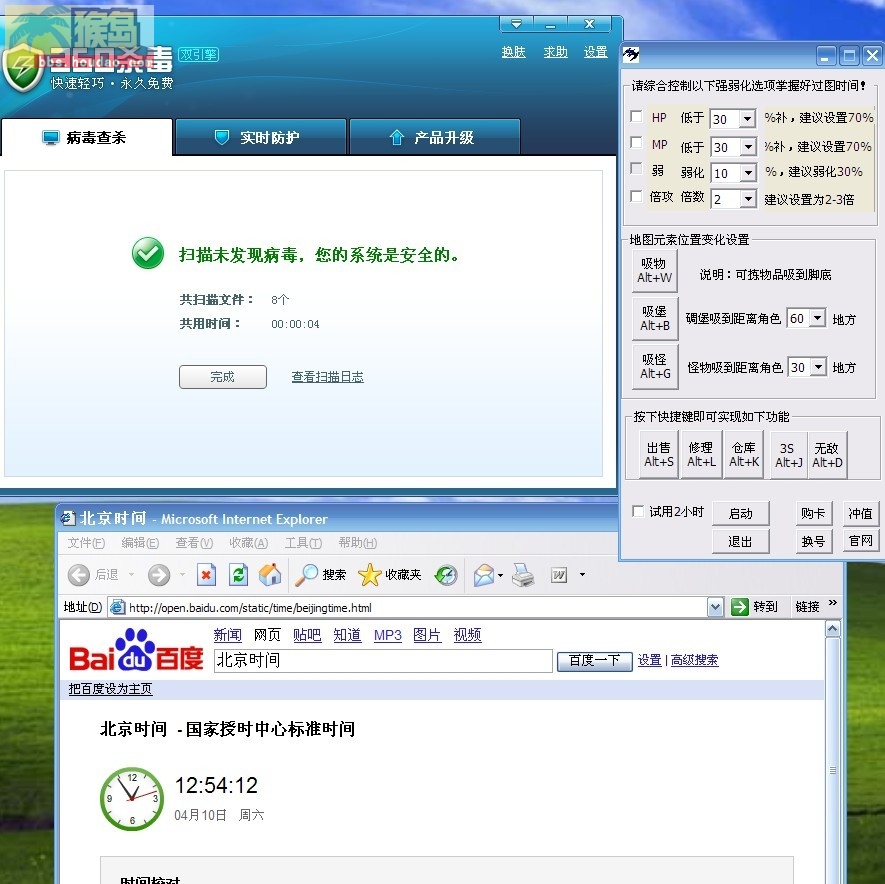Click the IE Back arrow icon

click(x=78, y=575)
